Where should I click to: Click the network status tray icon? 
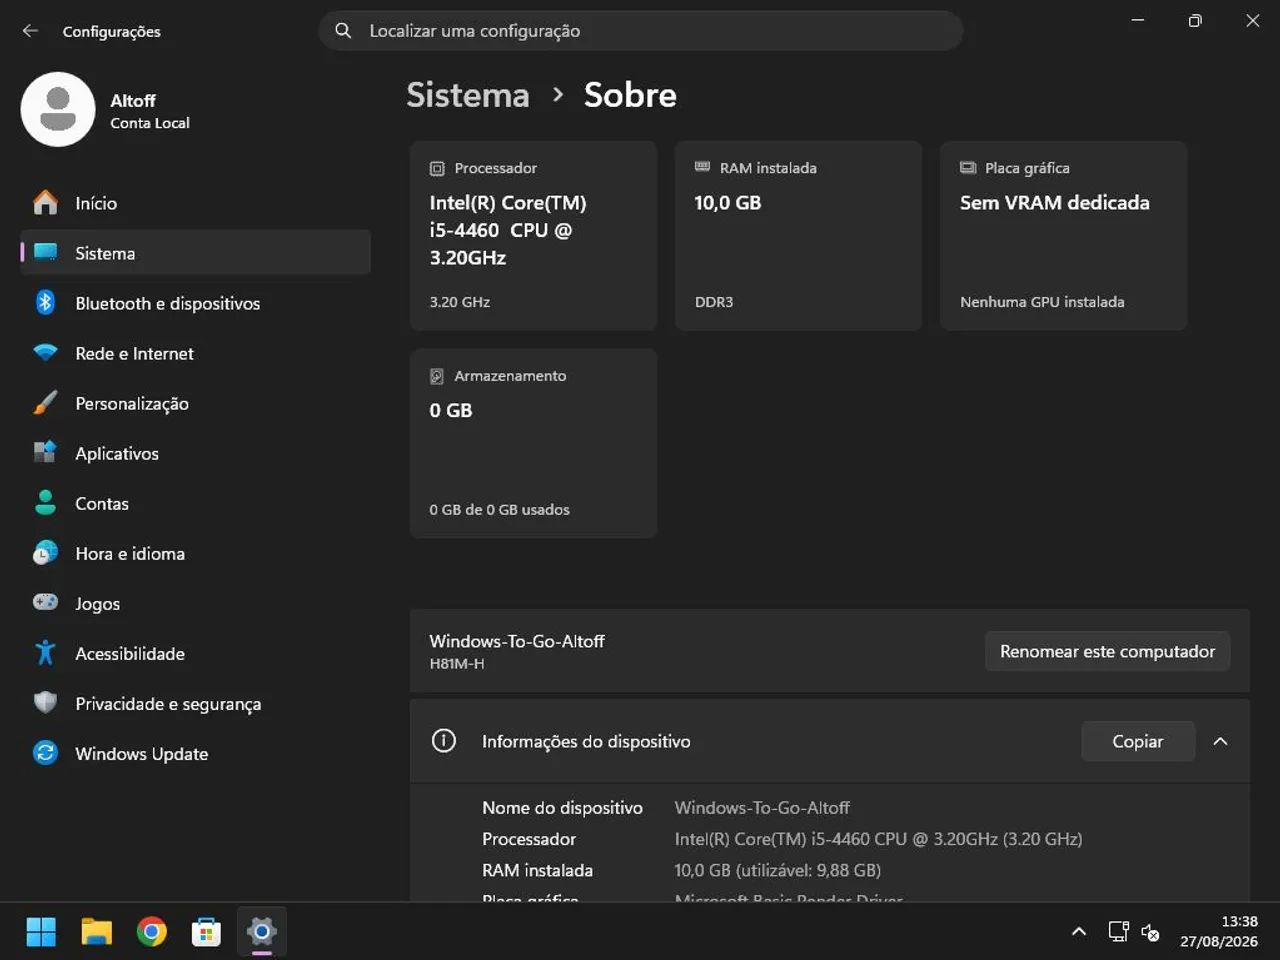tap(1118, 932)
